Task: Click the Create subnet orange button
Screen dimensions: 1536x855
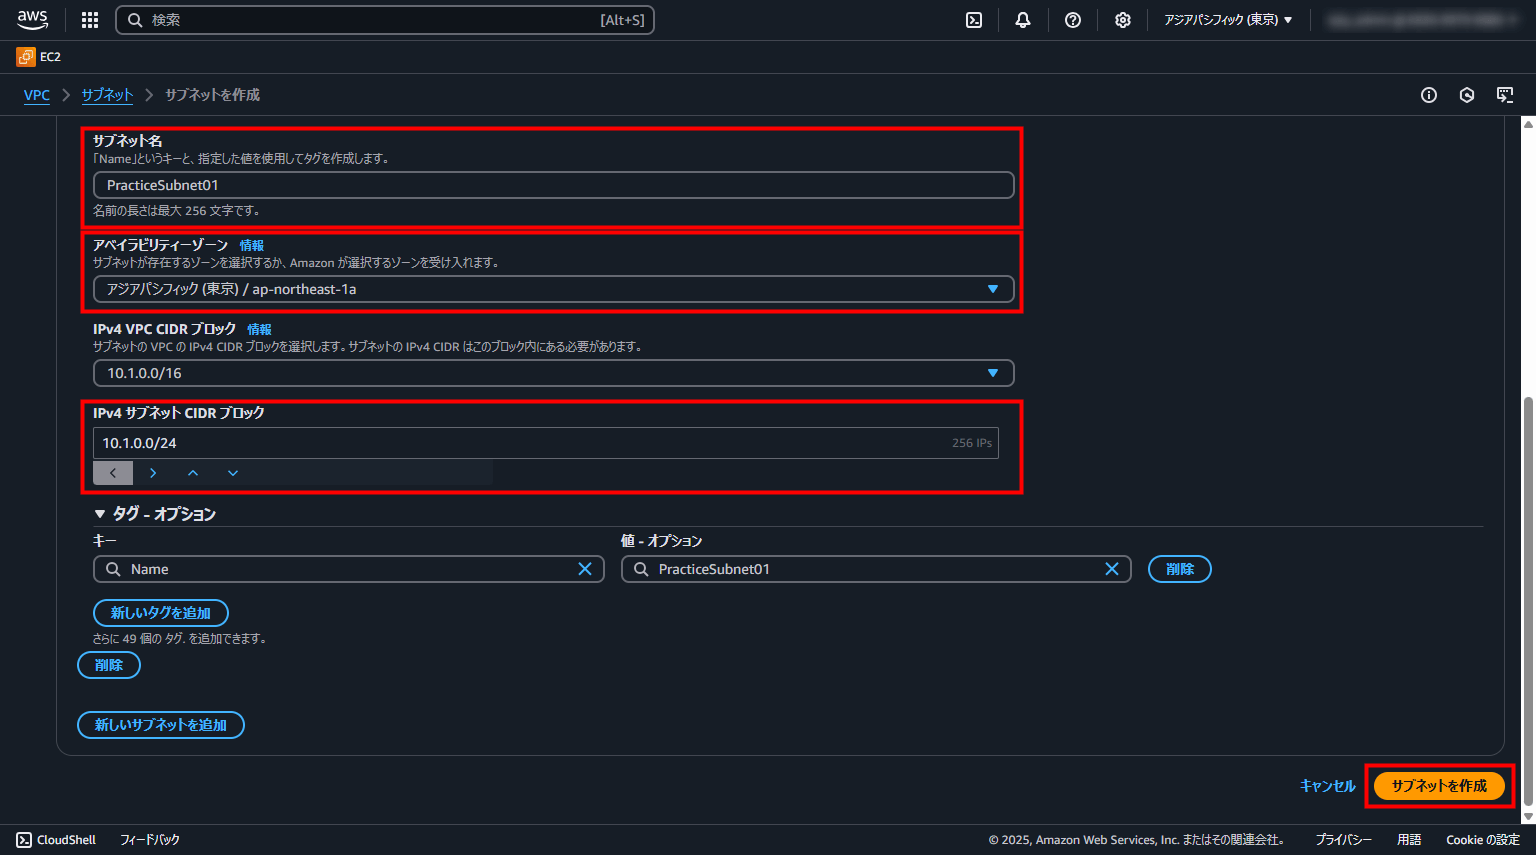Action: [1439, 786]
